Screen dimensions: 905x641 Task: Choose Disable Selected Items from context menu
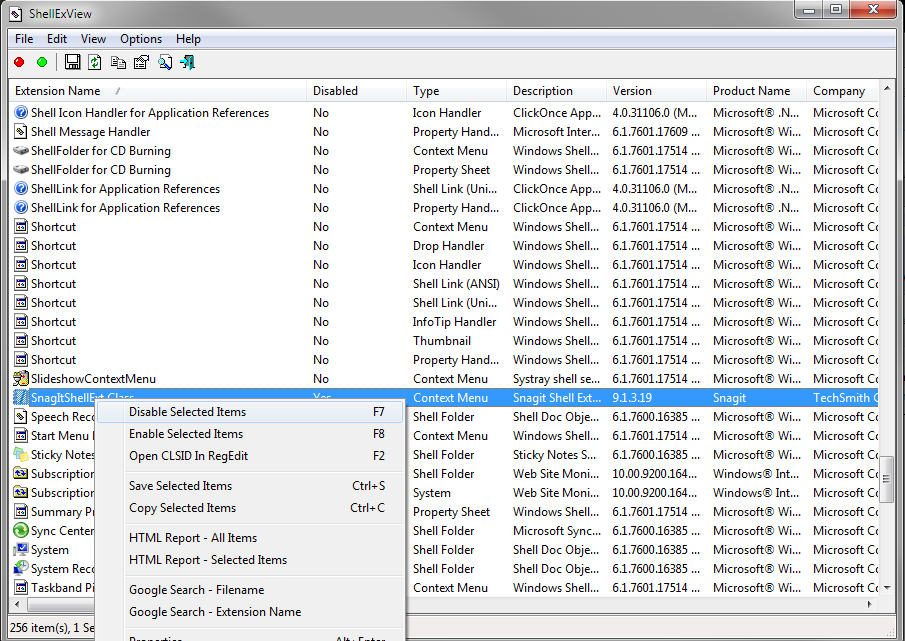(187, 412)
